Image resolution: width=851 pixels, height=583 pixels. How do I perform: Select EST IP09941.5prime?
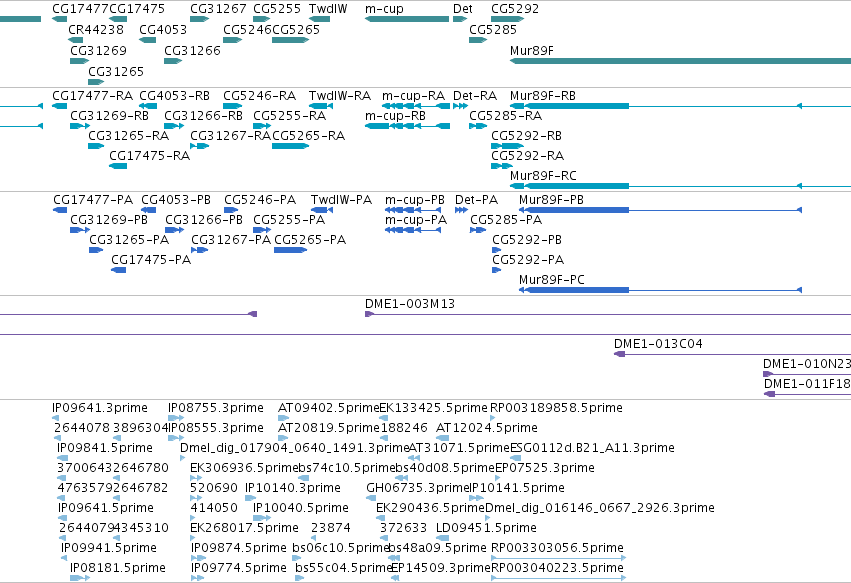point(109,548)
